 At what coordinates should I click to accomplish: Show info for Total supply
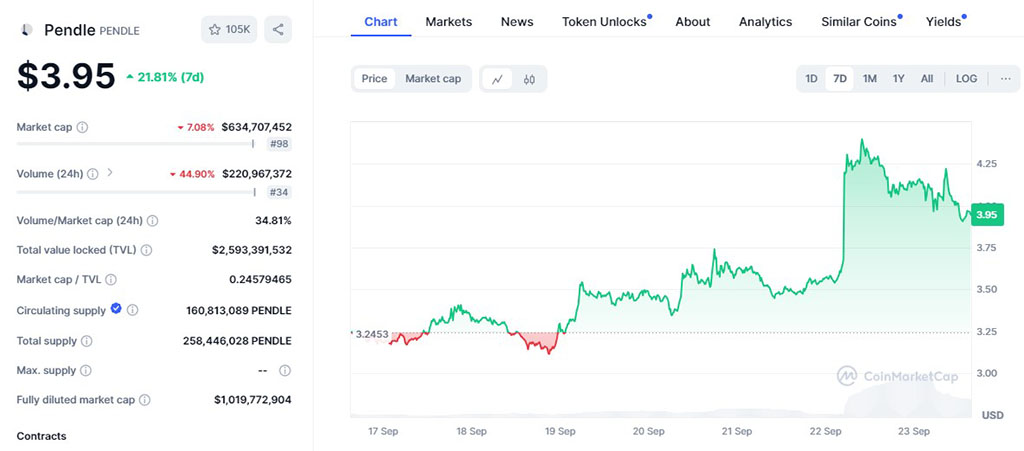(87, 341)
